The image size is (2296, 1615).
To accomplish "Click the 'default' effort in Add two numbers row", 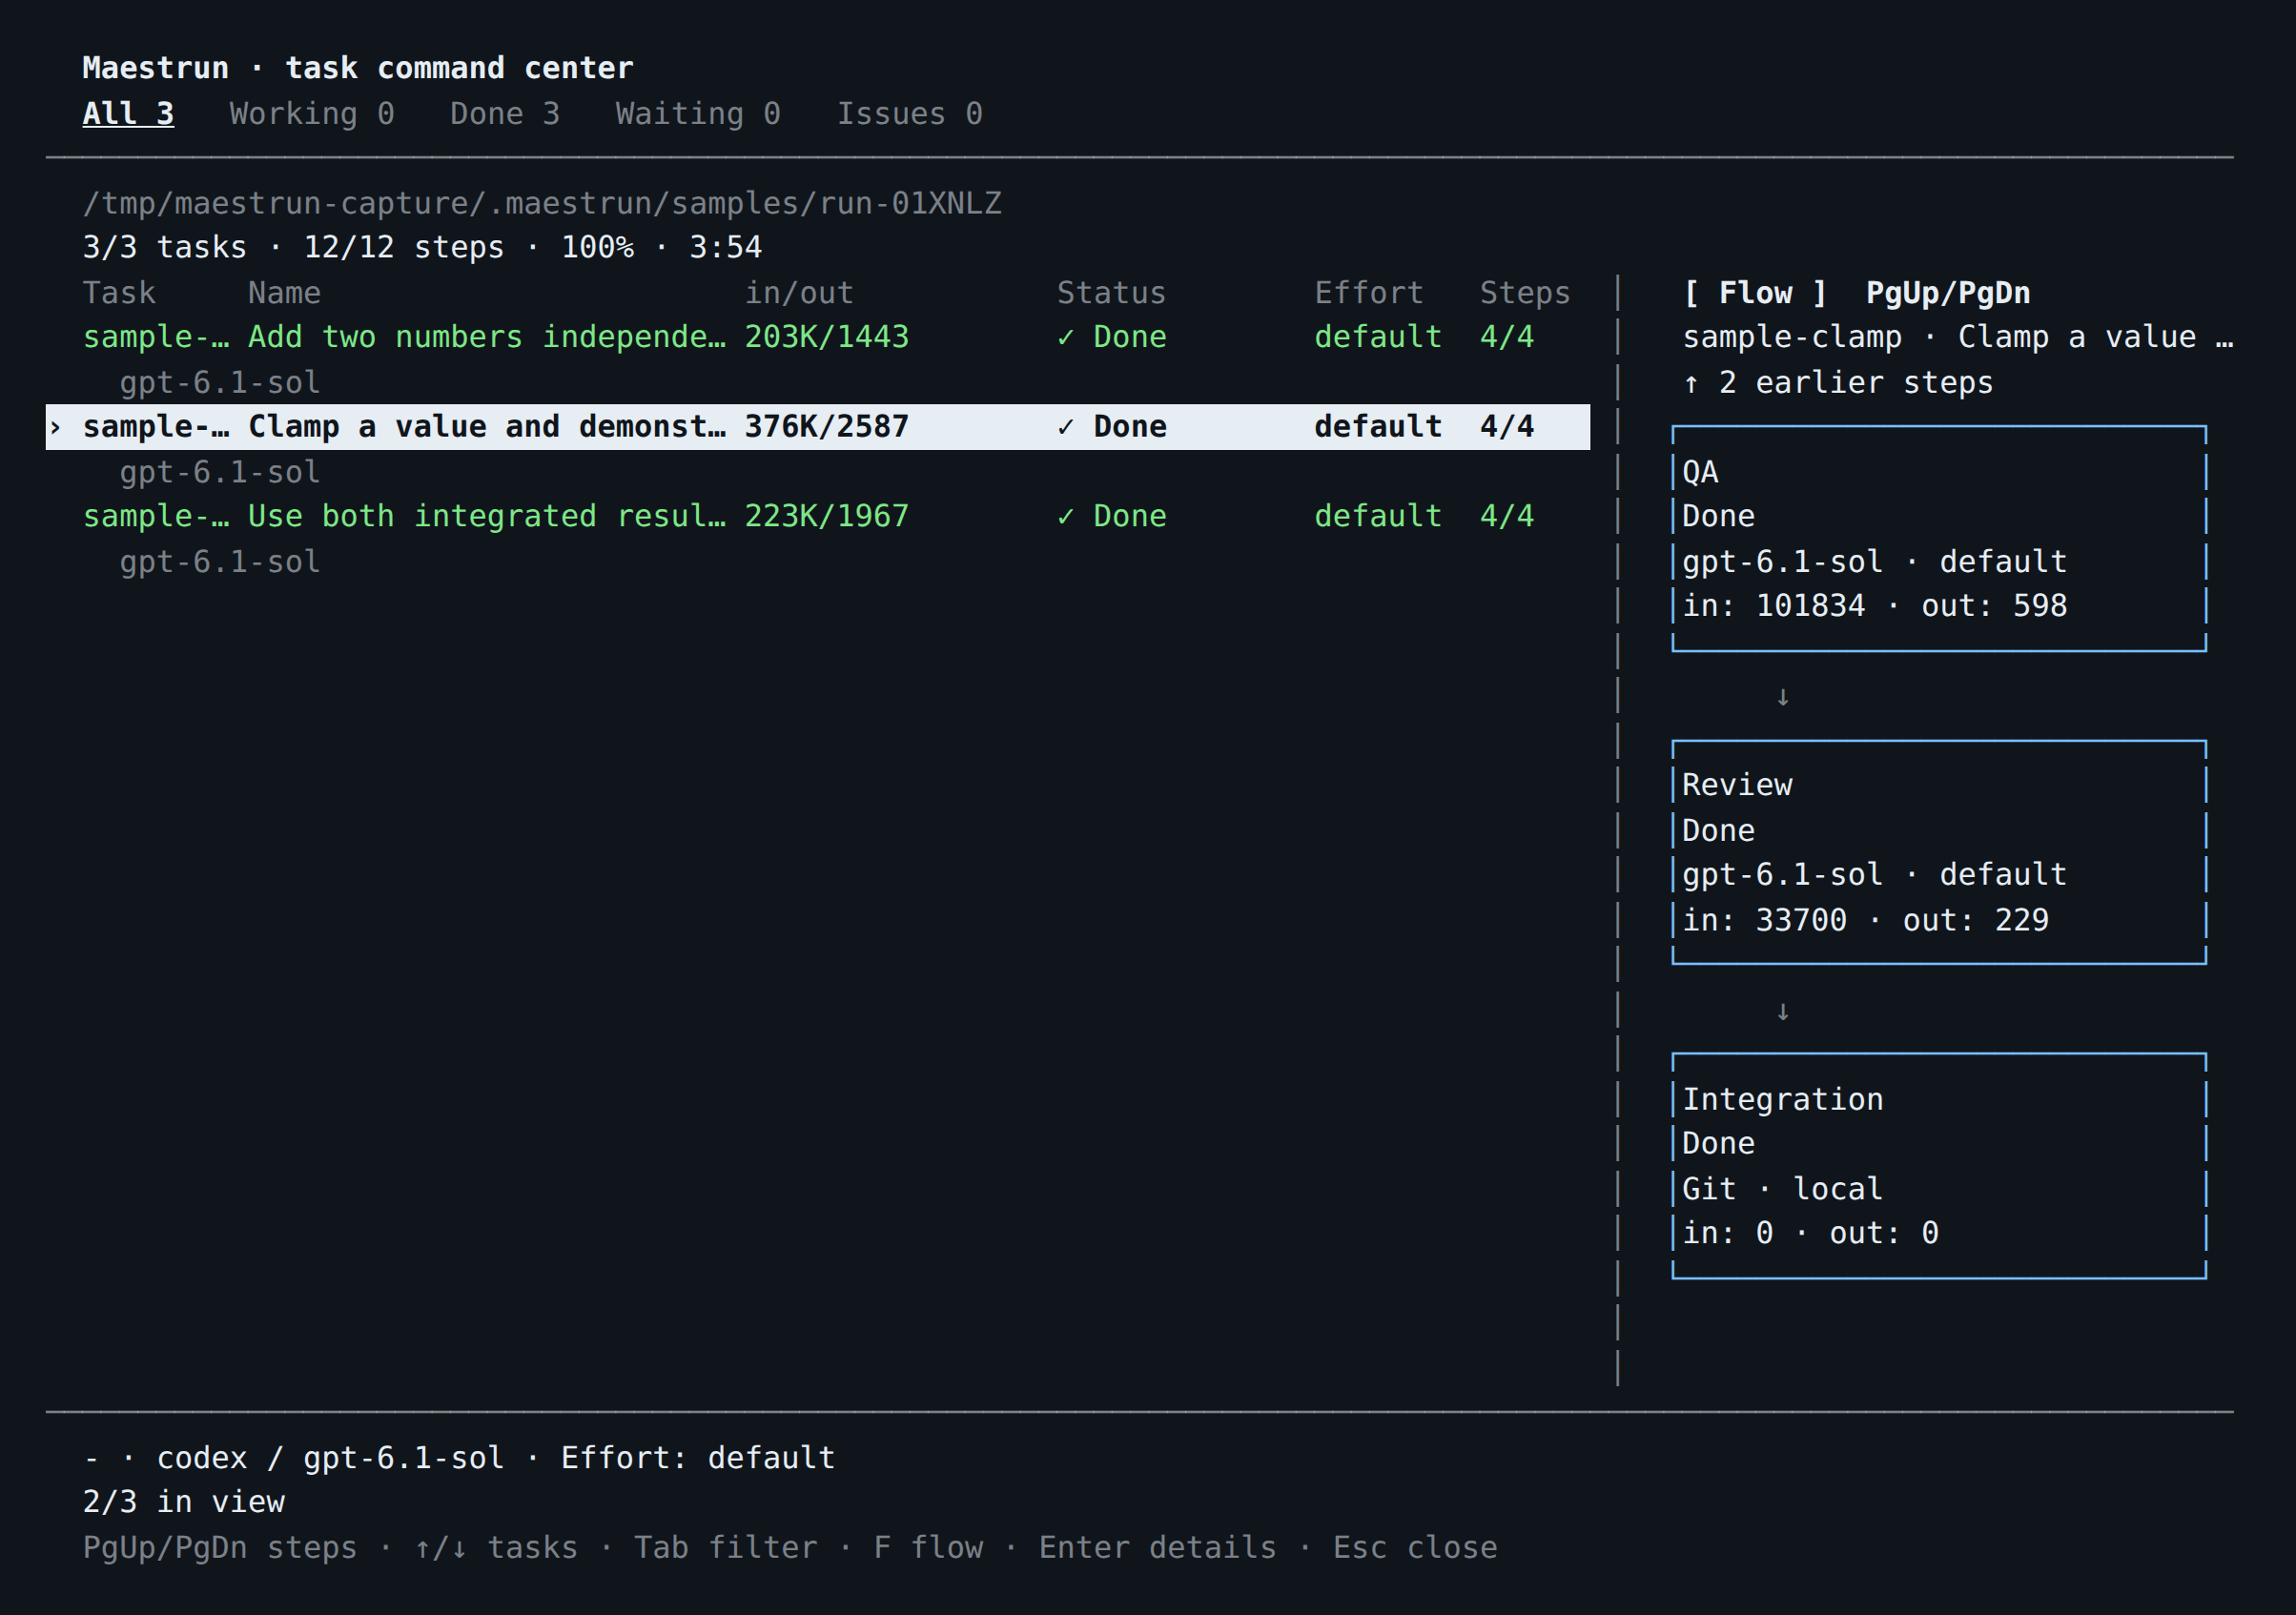I will point(1378,337).
